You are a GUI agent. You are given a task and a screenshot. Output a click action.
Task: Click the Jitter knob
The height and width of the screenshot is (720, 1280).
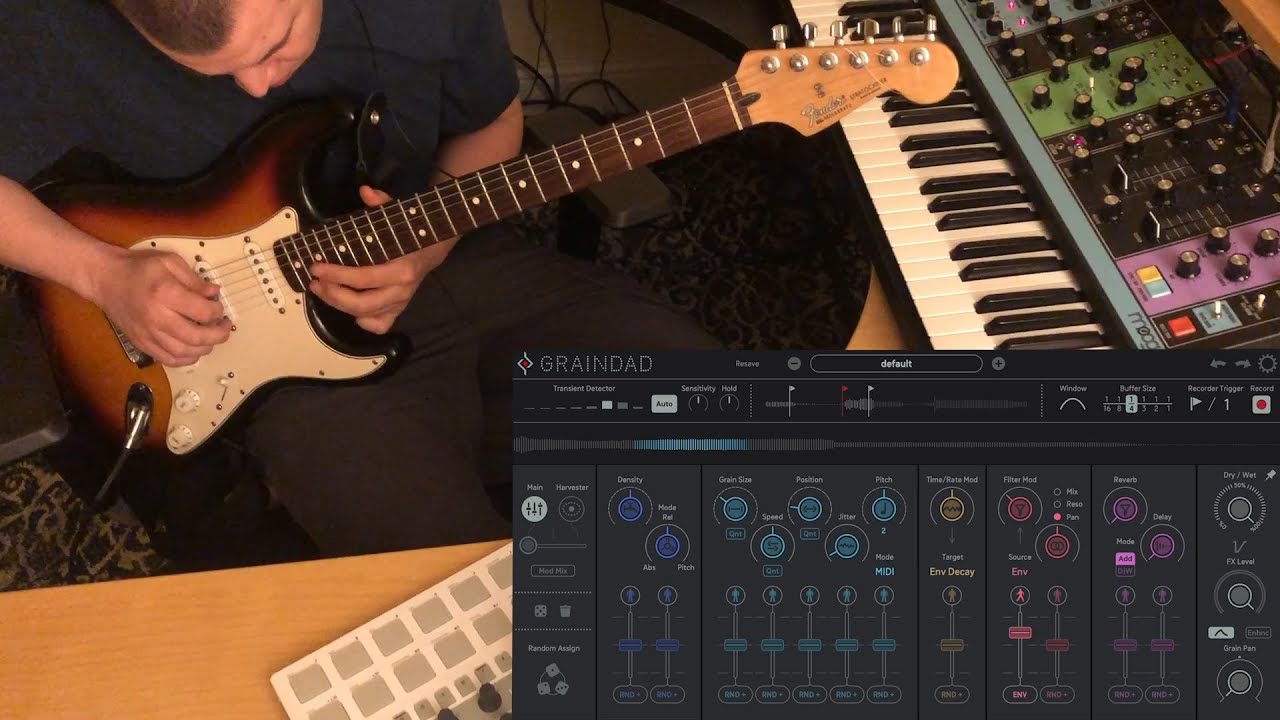coord(847,546)
